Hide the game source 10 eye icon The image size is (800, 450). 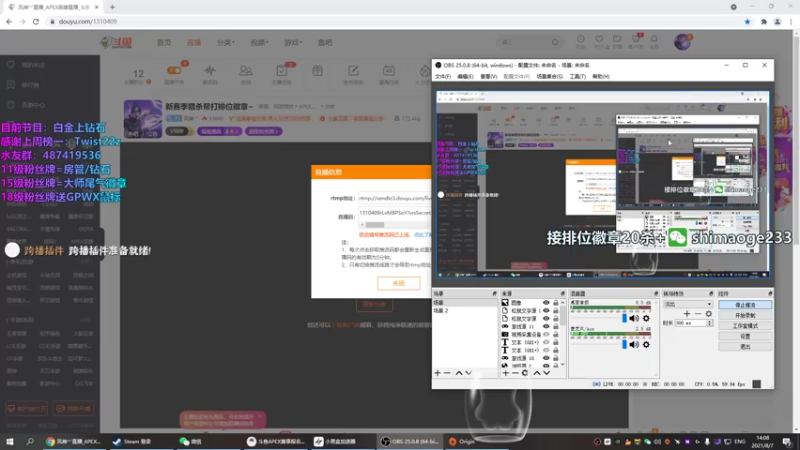click(546, 358)
